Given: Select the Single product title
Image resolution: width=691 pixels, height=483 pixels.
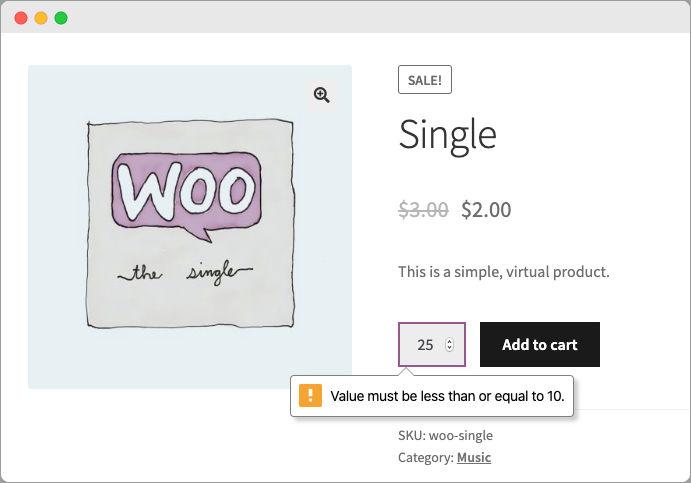Looking at the screenshot, I should coord(447,135).
